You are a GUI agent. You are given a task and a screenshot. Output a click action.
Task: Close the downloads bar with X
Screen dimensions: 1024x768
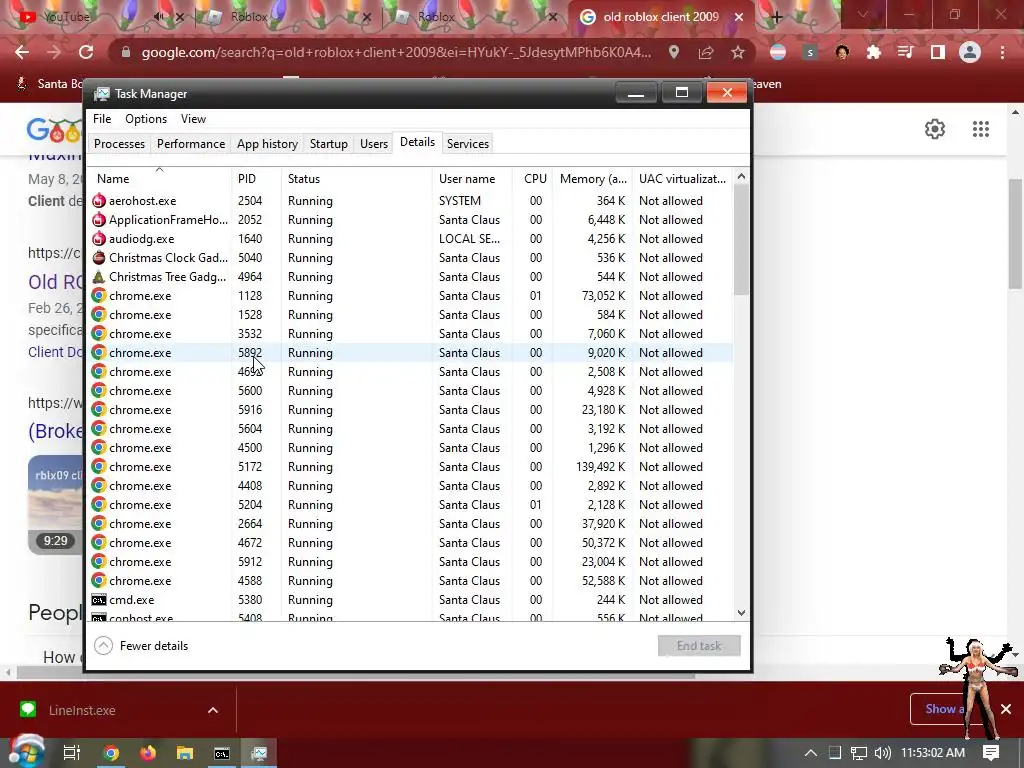pyautogui.click(x=1006, y=709)
